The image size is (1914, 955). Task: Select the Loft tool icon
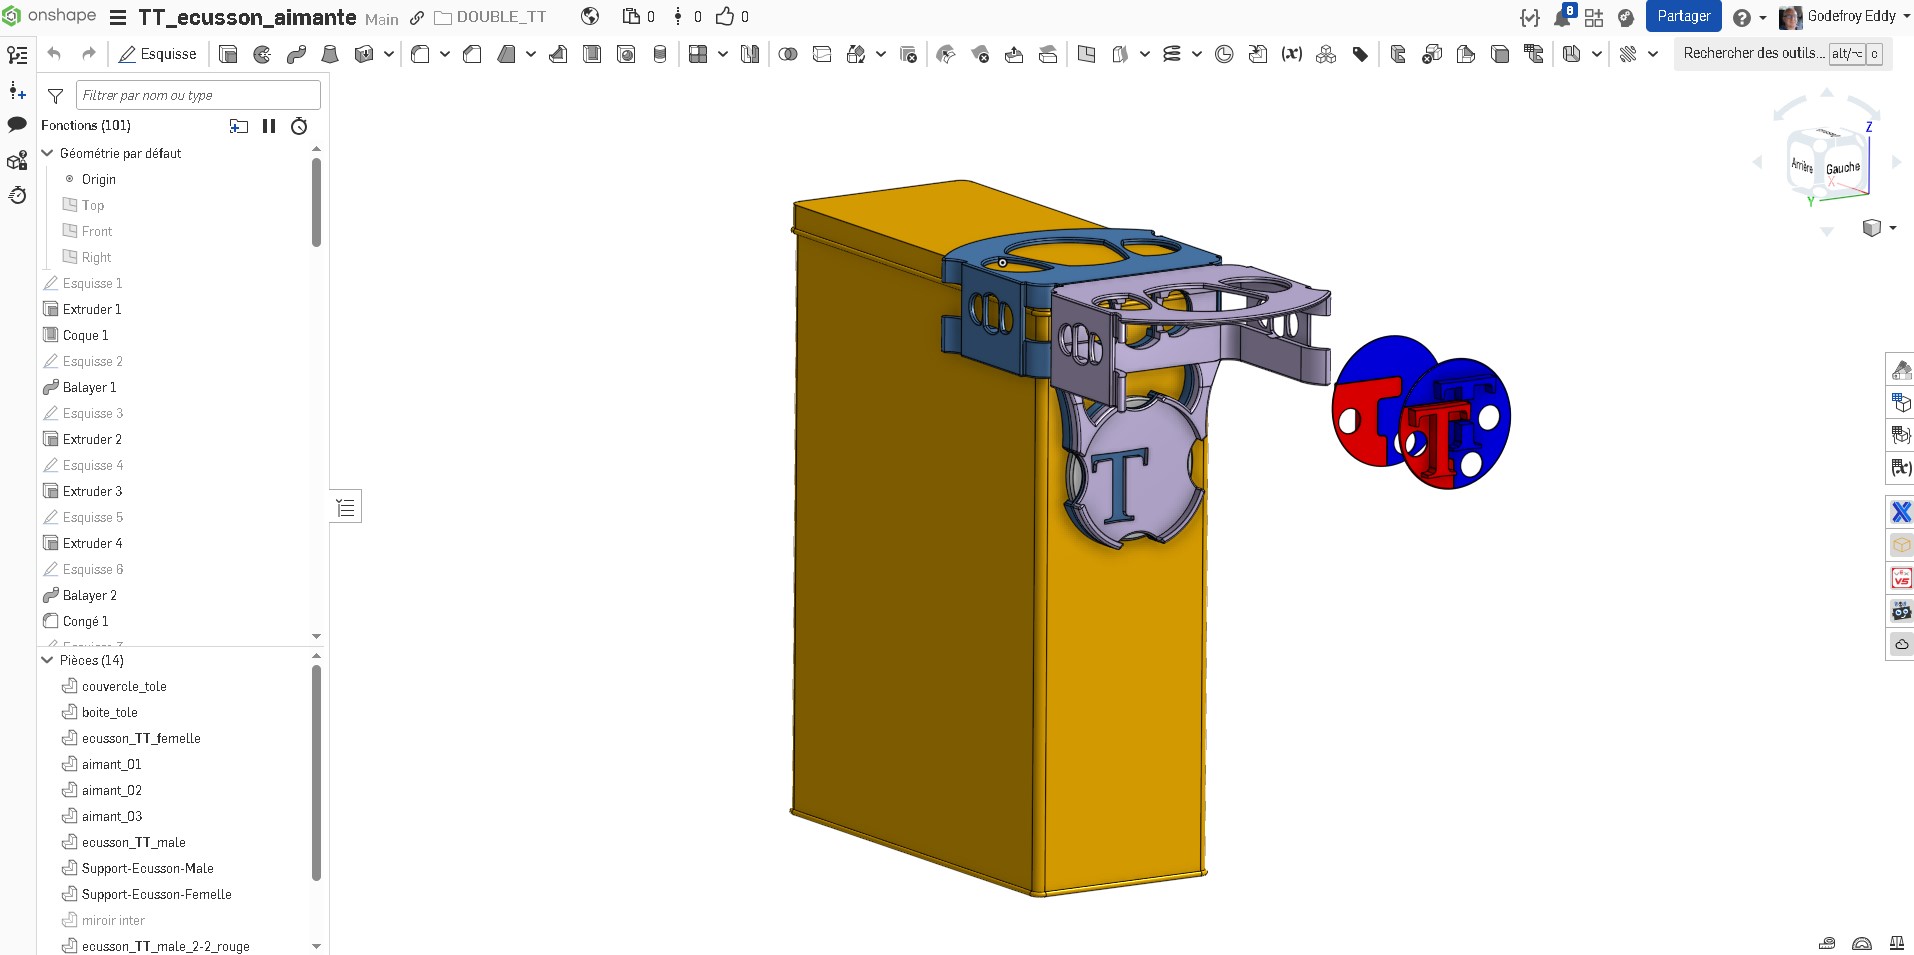tap(330, 54)
